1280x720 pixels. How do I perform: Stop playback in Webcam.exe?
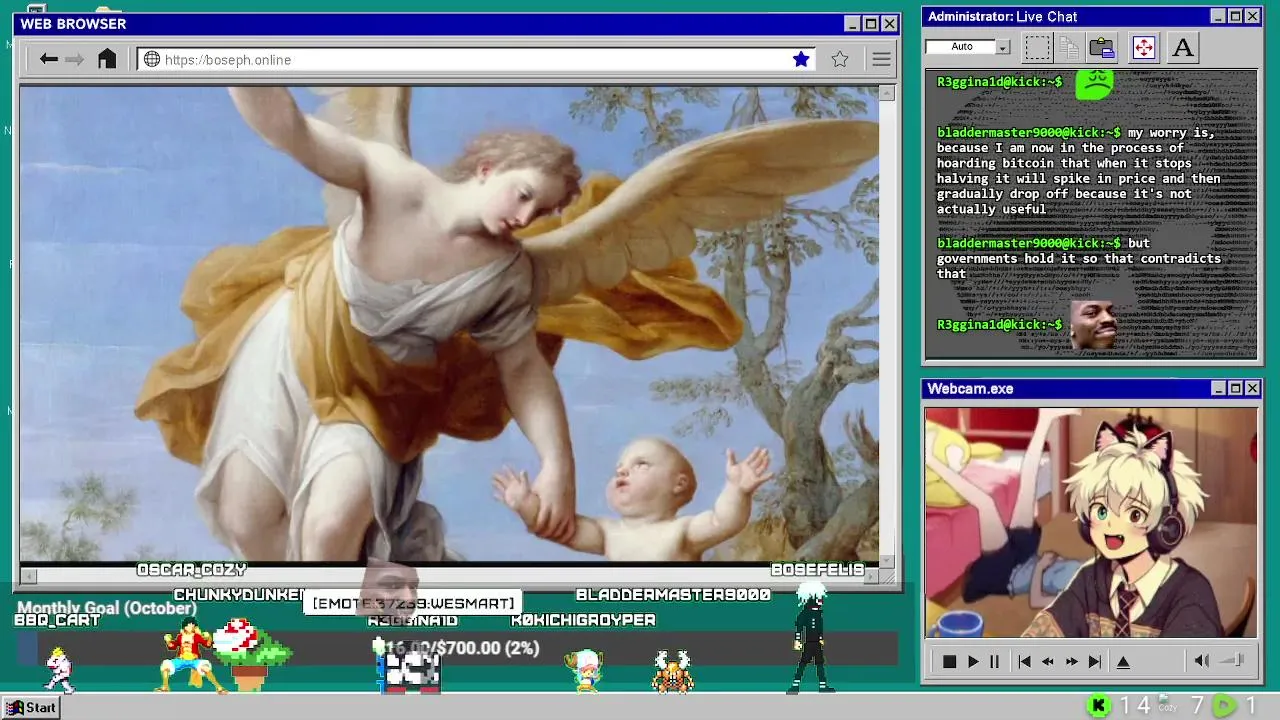click(x=950, y=661)
